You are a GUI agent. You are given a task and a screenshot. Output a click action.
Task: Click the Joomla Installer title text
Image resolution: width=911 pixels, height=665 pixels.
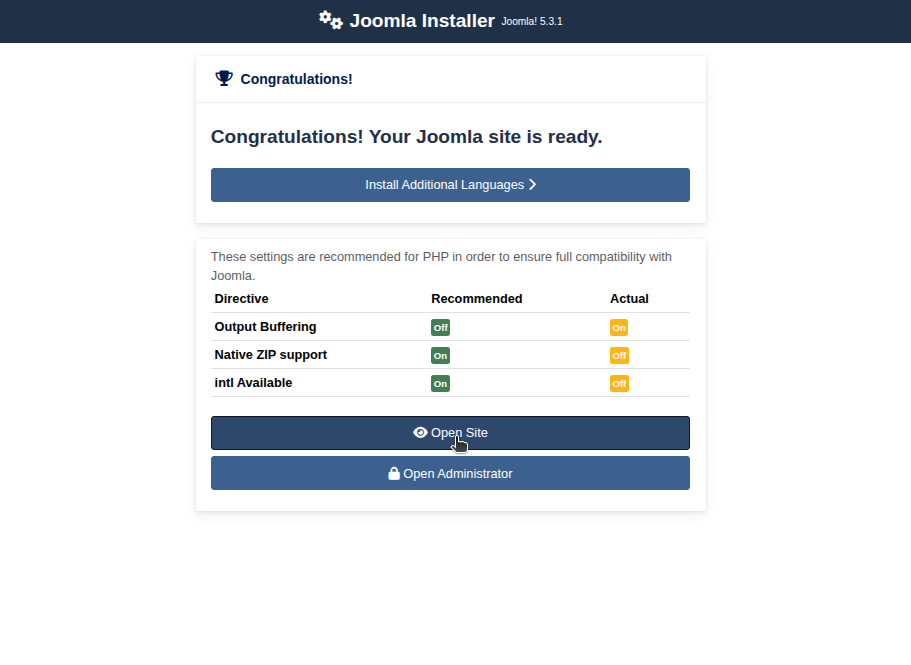coord(422,21)
